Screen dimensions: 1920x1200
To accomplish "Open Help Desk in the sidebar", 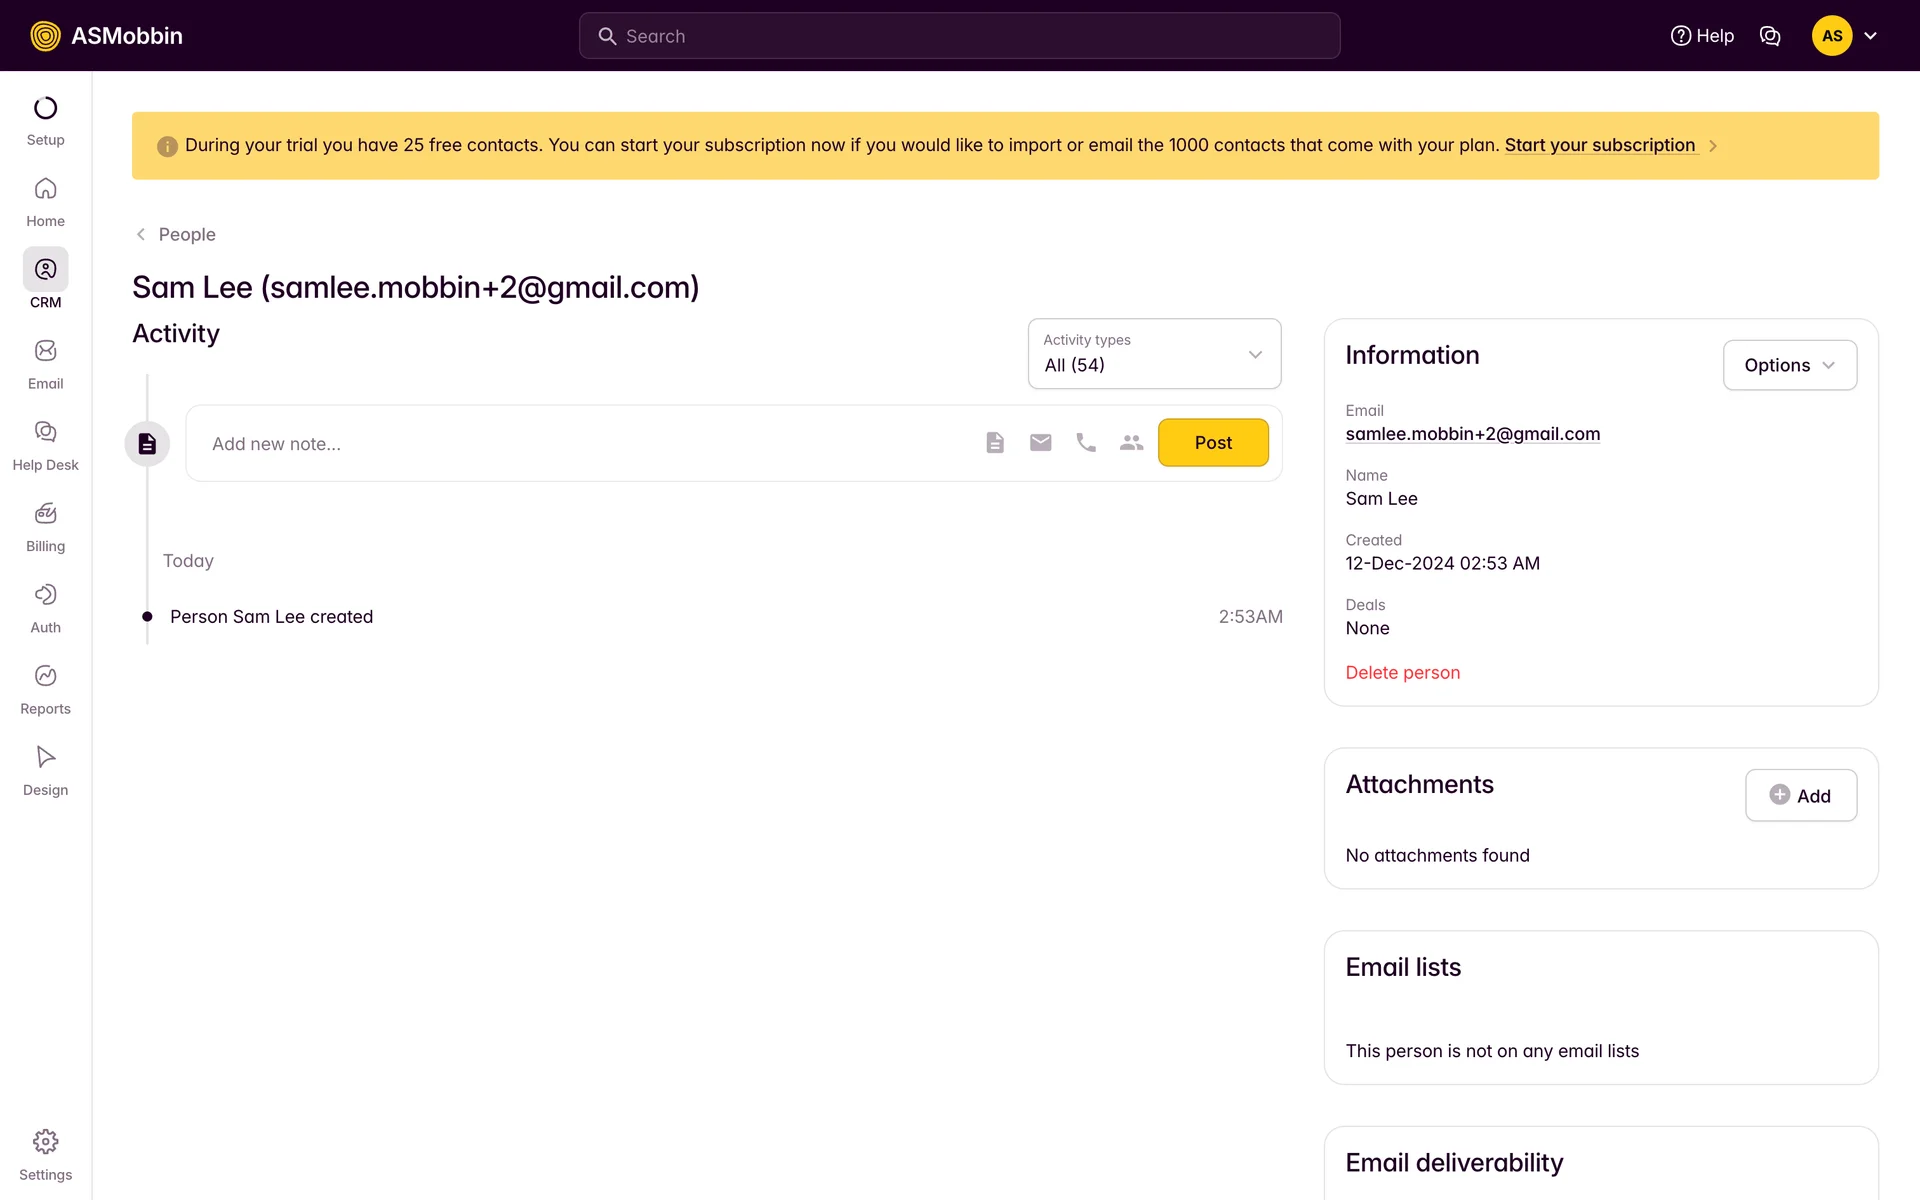I will [x=45, y=445].
